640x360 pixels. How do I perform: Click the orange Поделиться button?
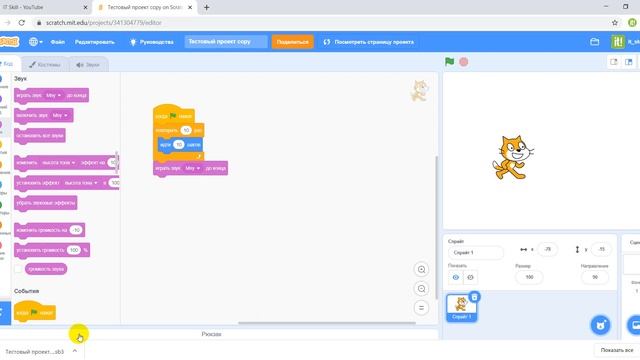click(292, 42)
